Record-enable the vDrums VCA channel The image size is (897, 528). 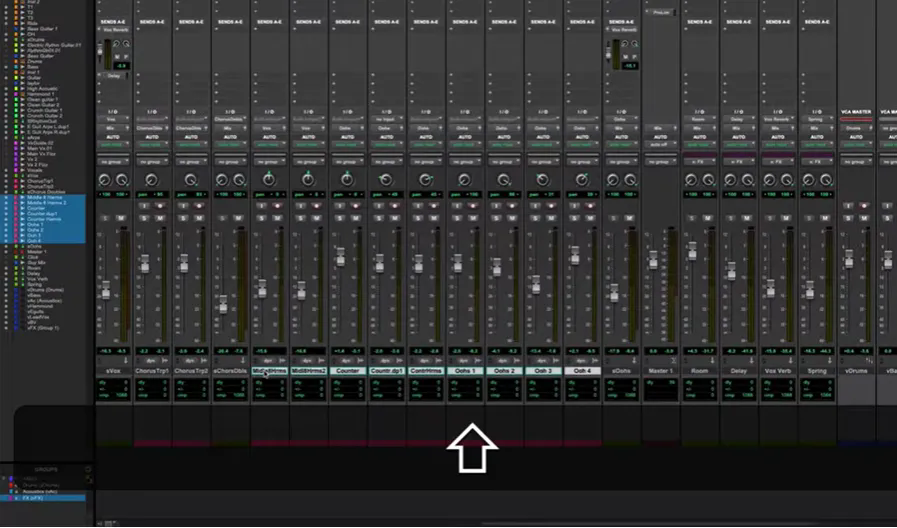coord(863,206)
